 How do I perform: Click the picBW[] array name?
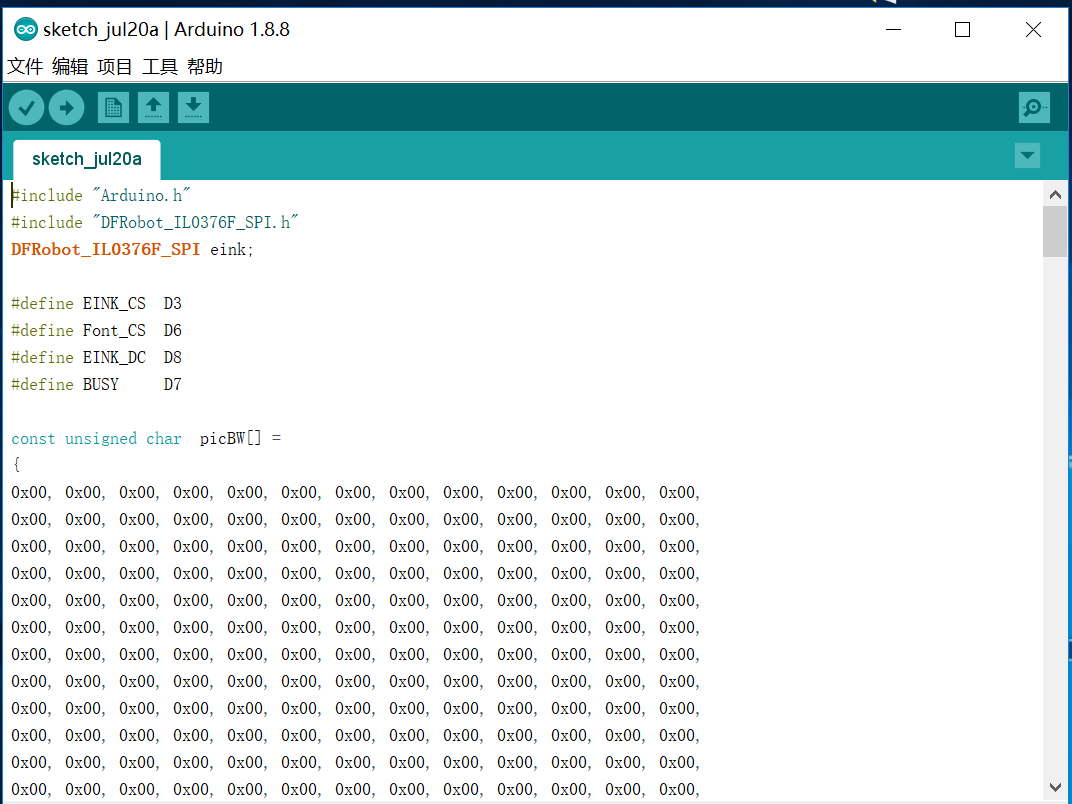point(230,438)
